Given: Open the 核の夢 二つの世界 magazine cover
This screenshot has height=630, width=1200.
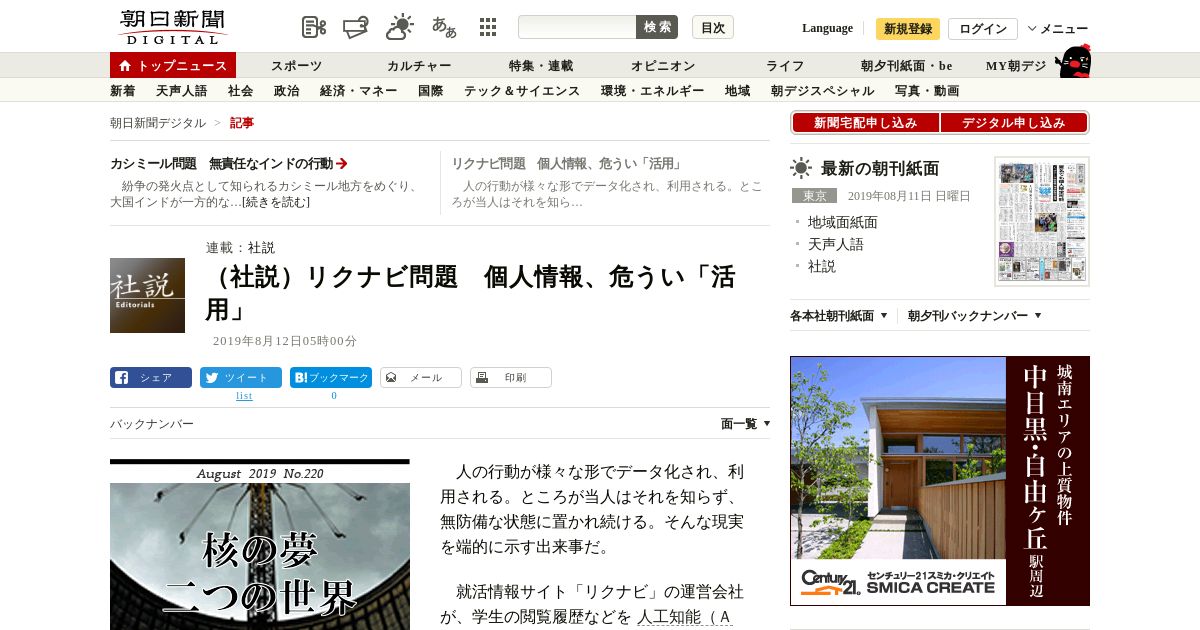Looking at the screenshot, I should pyautogui.click(x=260, y=547).
